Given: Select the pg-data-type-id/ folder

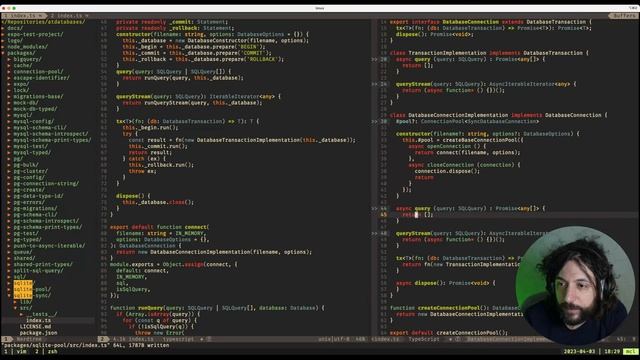Looking at the screenshot, I should 38,196.
